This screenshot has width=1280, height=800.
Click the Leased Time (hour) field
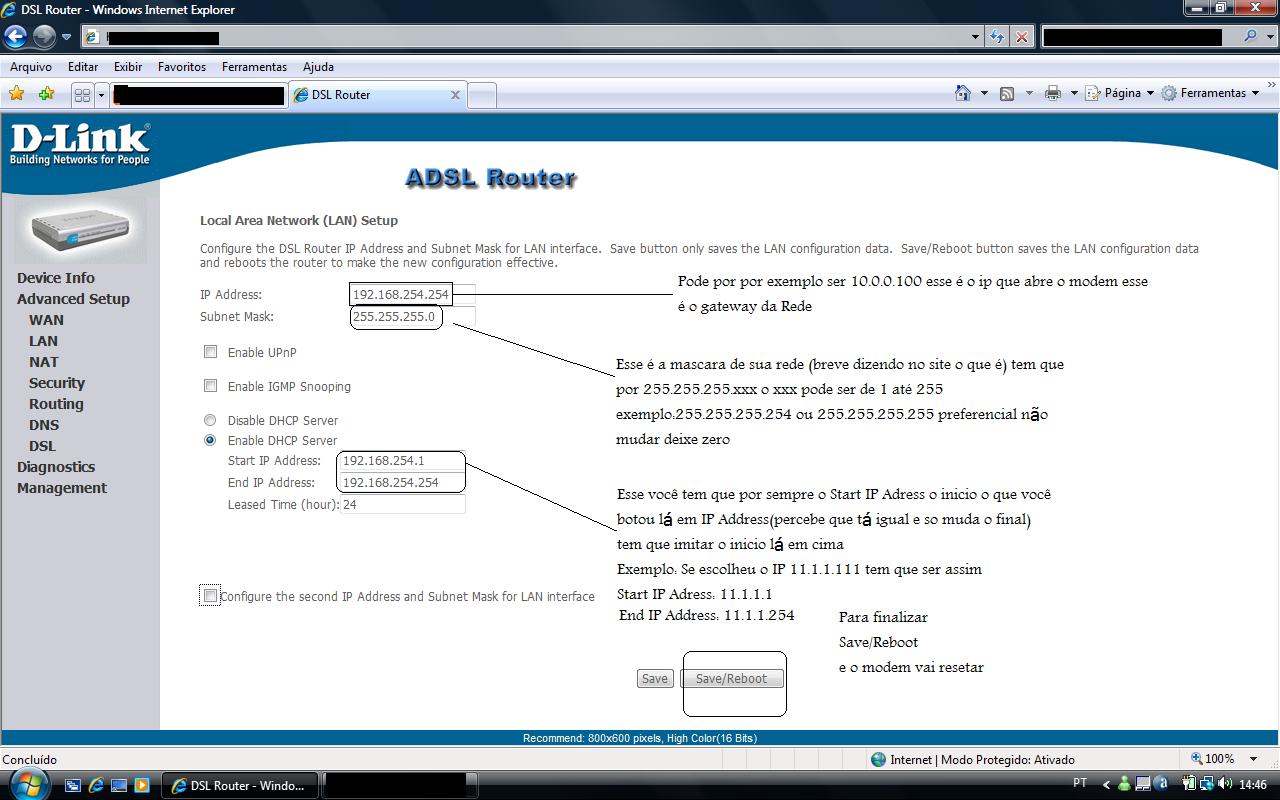[x=403, y=505]
